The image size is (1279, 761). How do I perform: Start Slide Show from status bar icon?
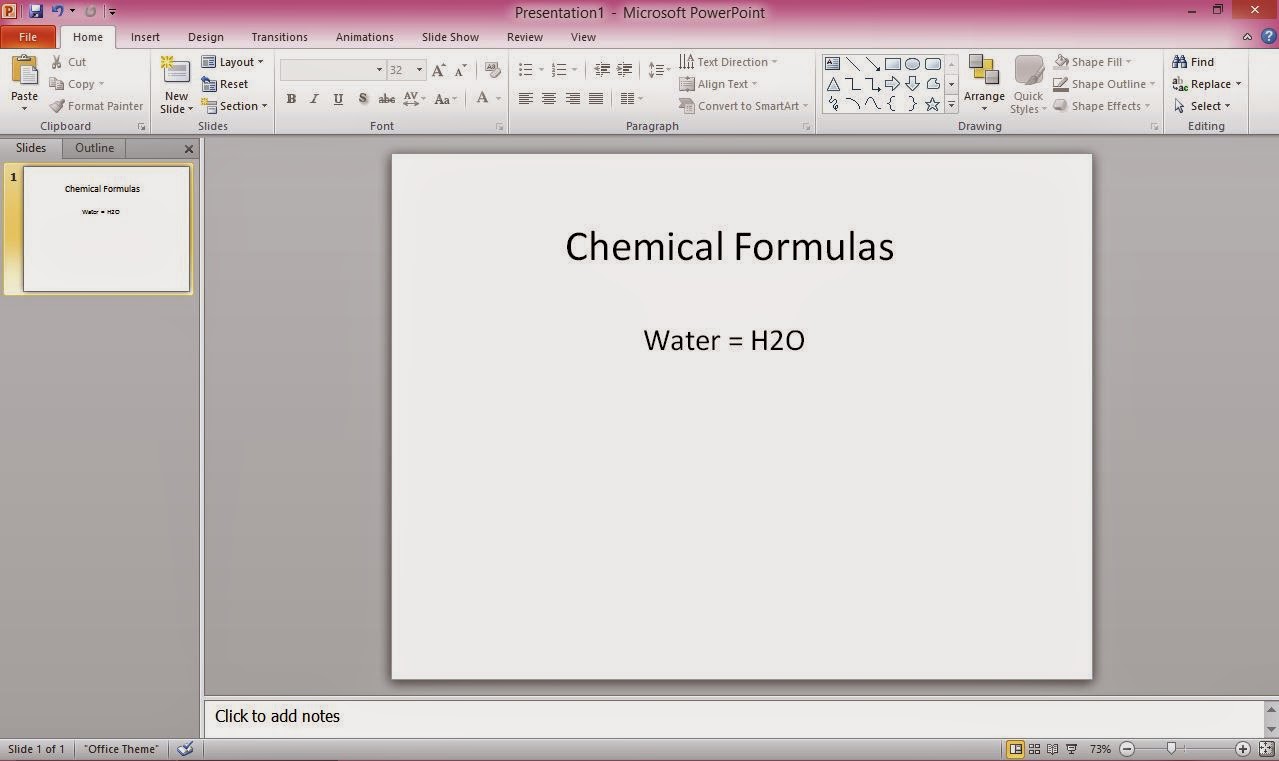(1072, 748)
